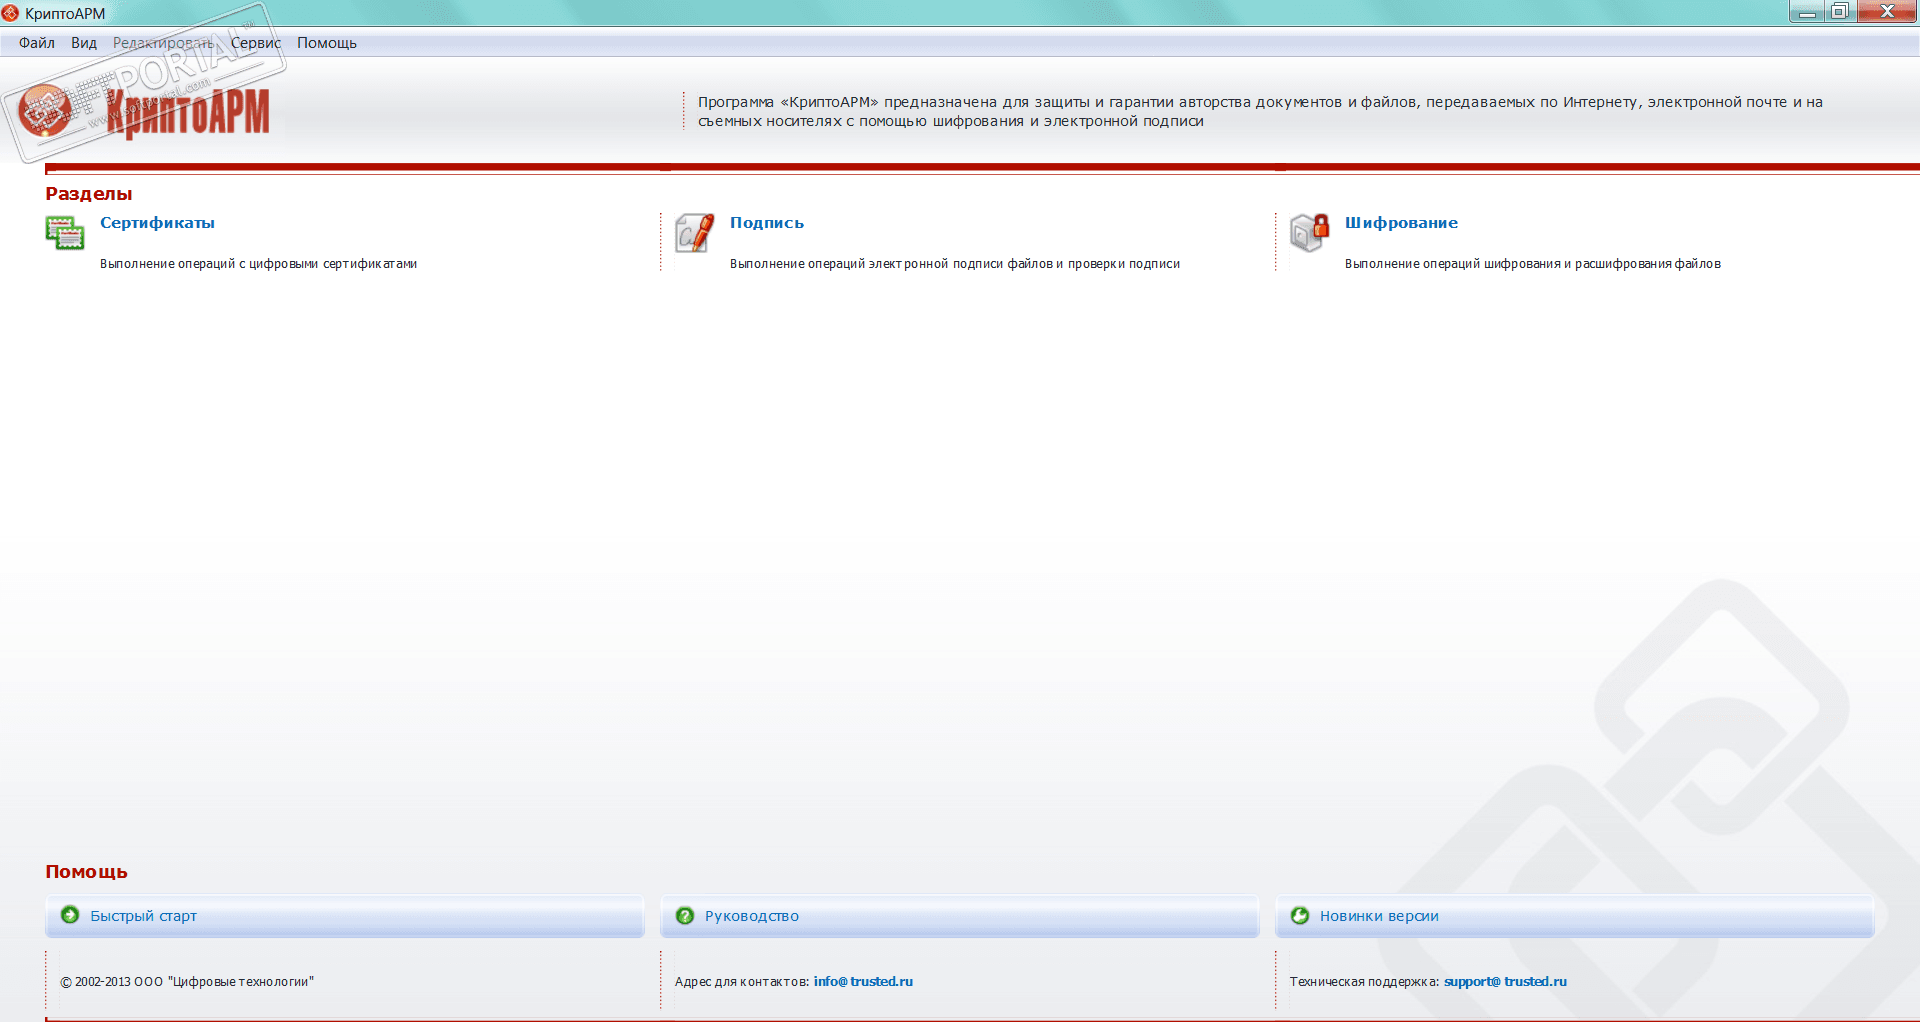1920x1022 pixels.
Task: Click the copyright text Цифровые технологии
Action: tap(187, 982)
